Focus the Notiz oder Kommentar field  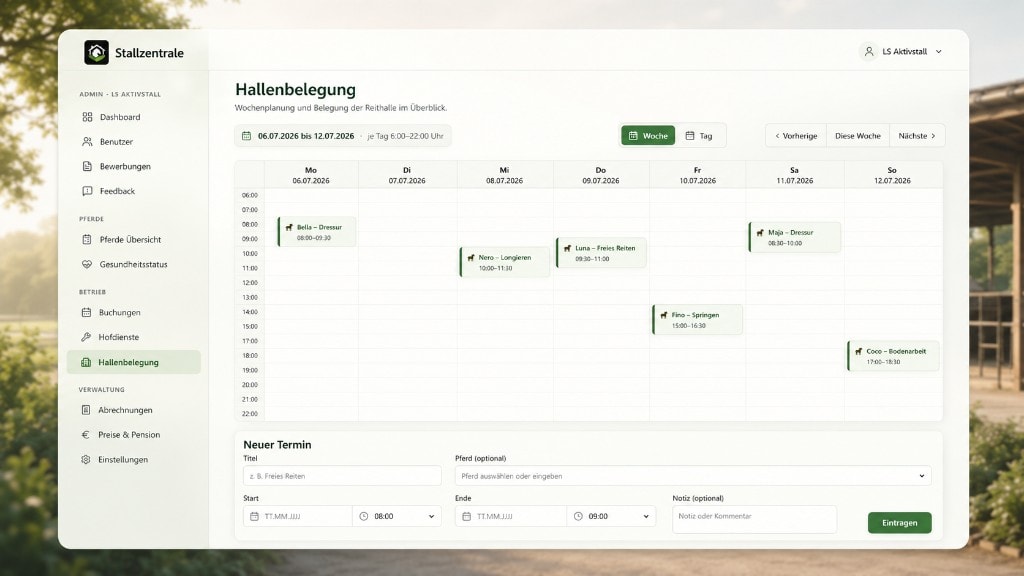click(754, 519)
